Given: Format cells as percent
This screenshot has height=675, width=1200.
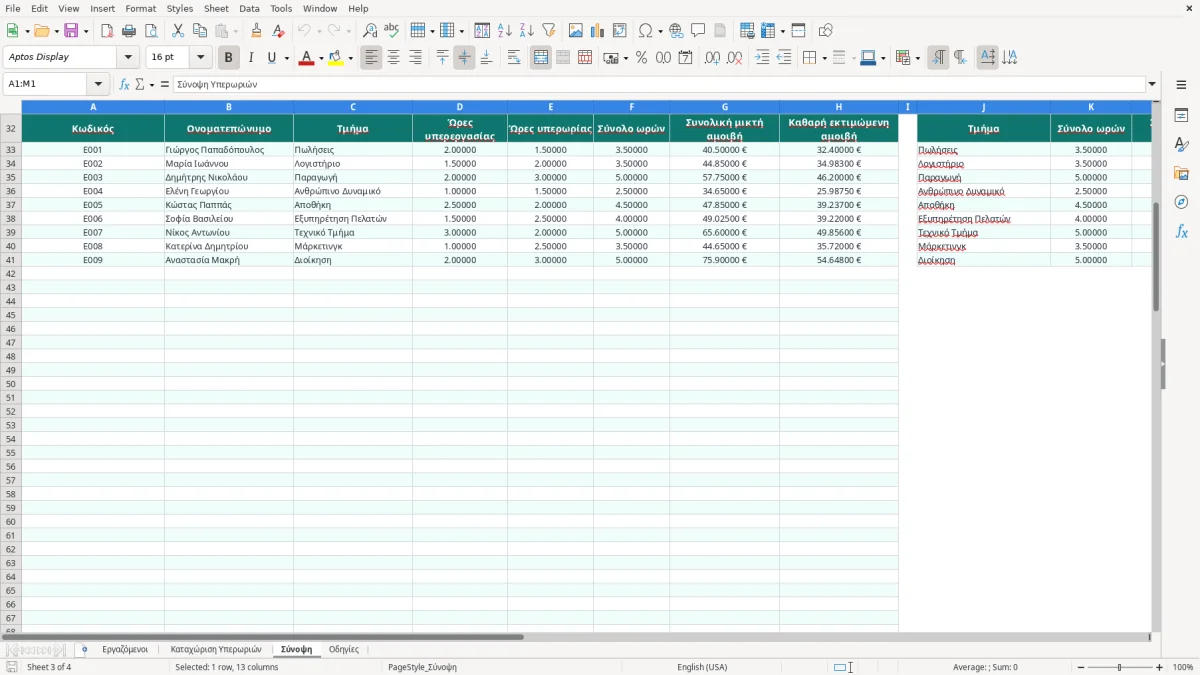Looking at the screenshot, I should point(641,58).
